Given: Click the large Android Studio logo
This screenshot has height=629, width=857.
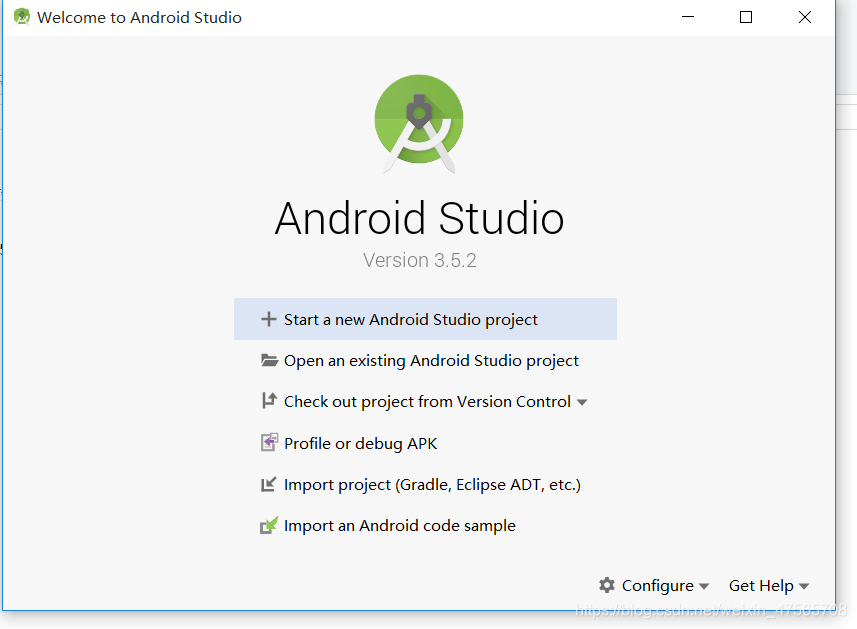Looking at the screenshot, I should [419, 124].
